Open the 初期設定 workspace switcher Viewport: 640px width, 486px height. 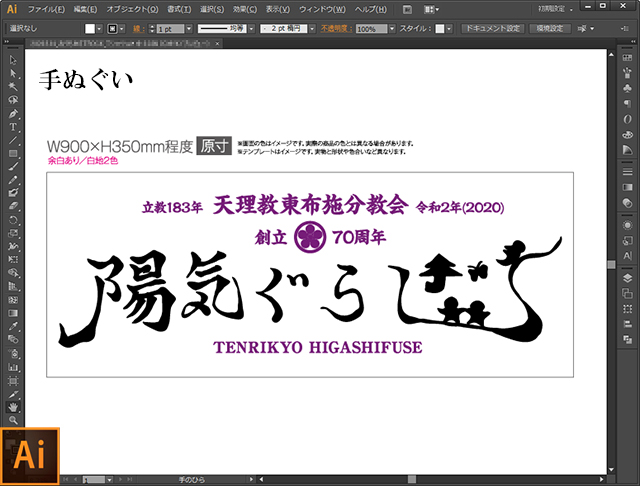coord(555,9)
